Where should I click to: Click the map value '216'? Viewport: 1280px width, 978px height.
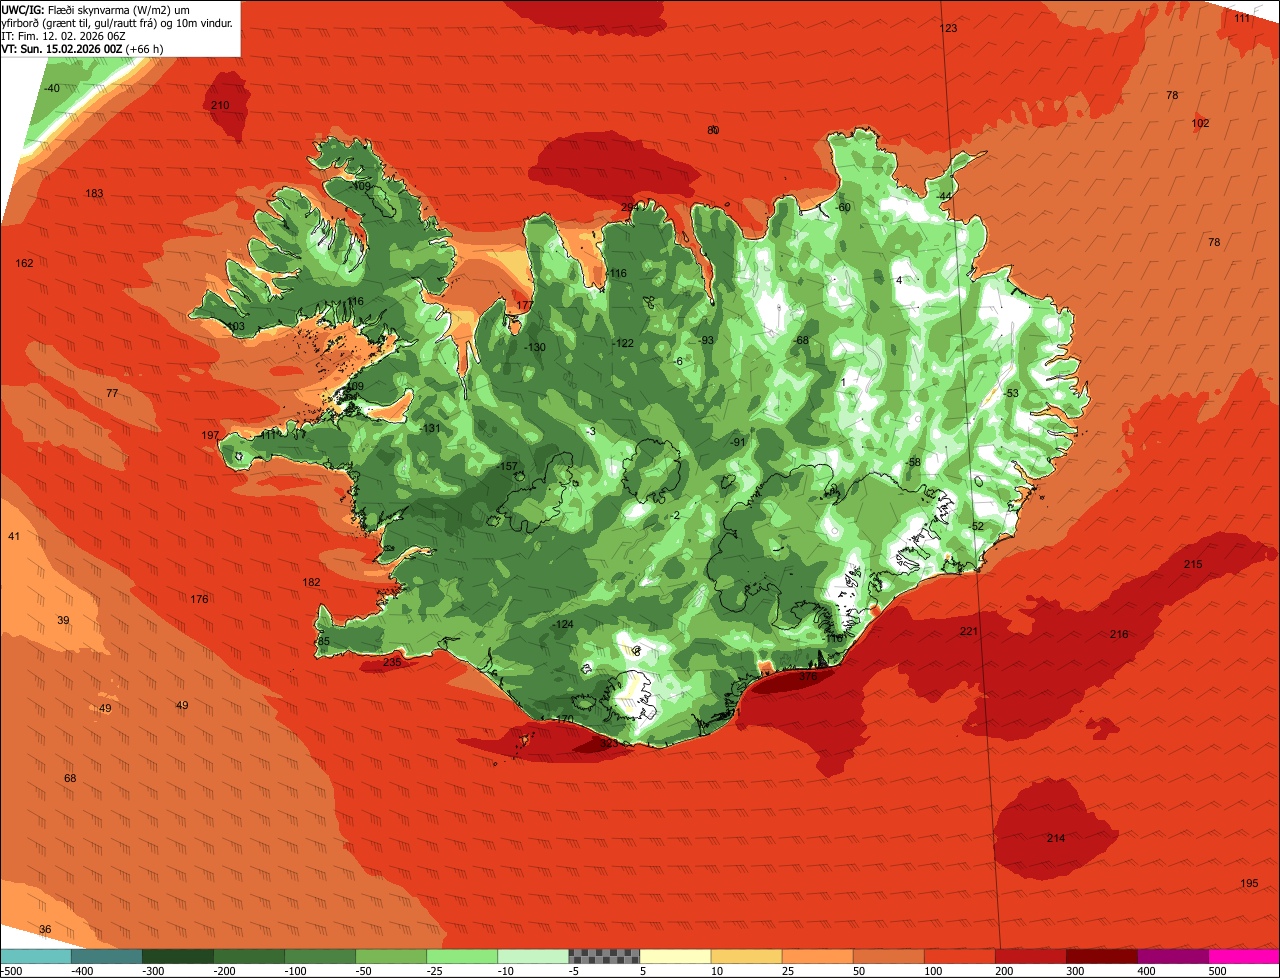[1119, 635]
